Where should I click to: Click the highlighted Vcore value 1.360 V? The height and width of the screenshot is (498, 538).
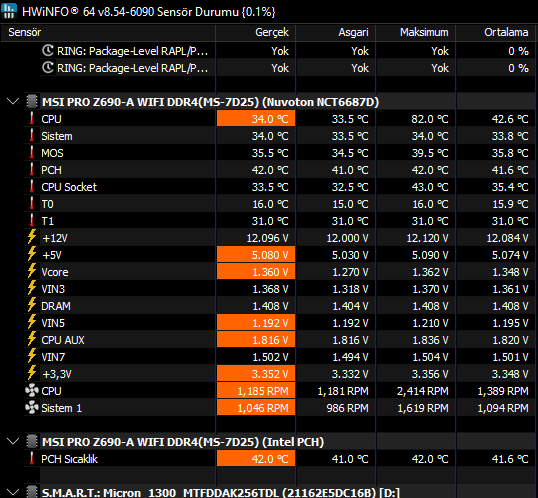coord(256,272)
